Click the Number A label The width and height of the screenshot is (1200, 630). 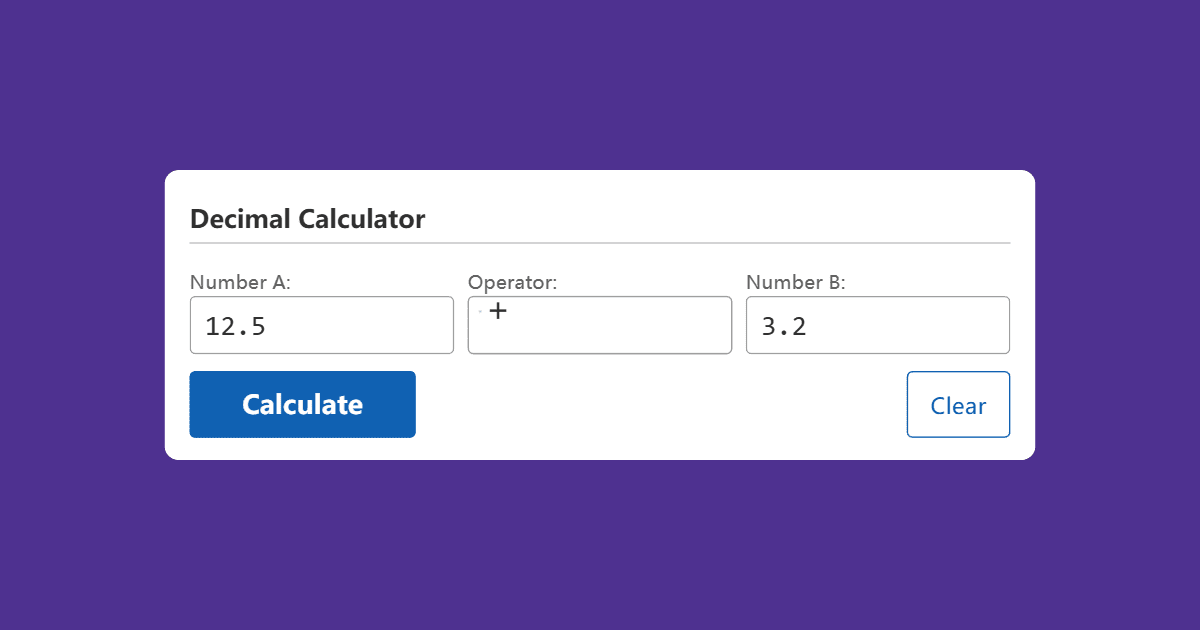(x=240, y=283)
